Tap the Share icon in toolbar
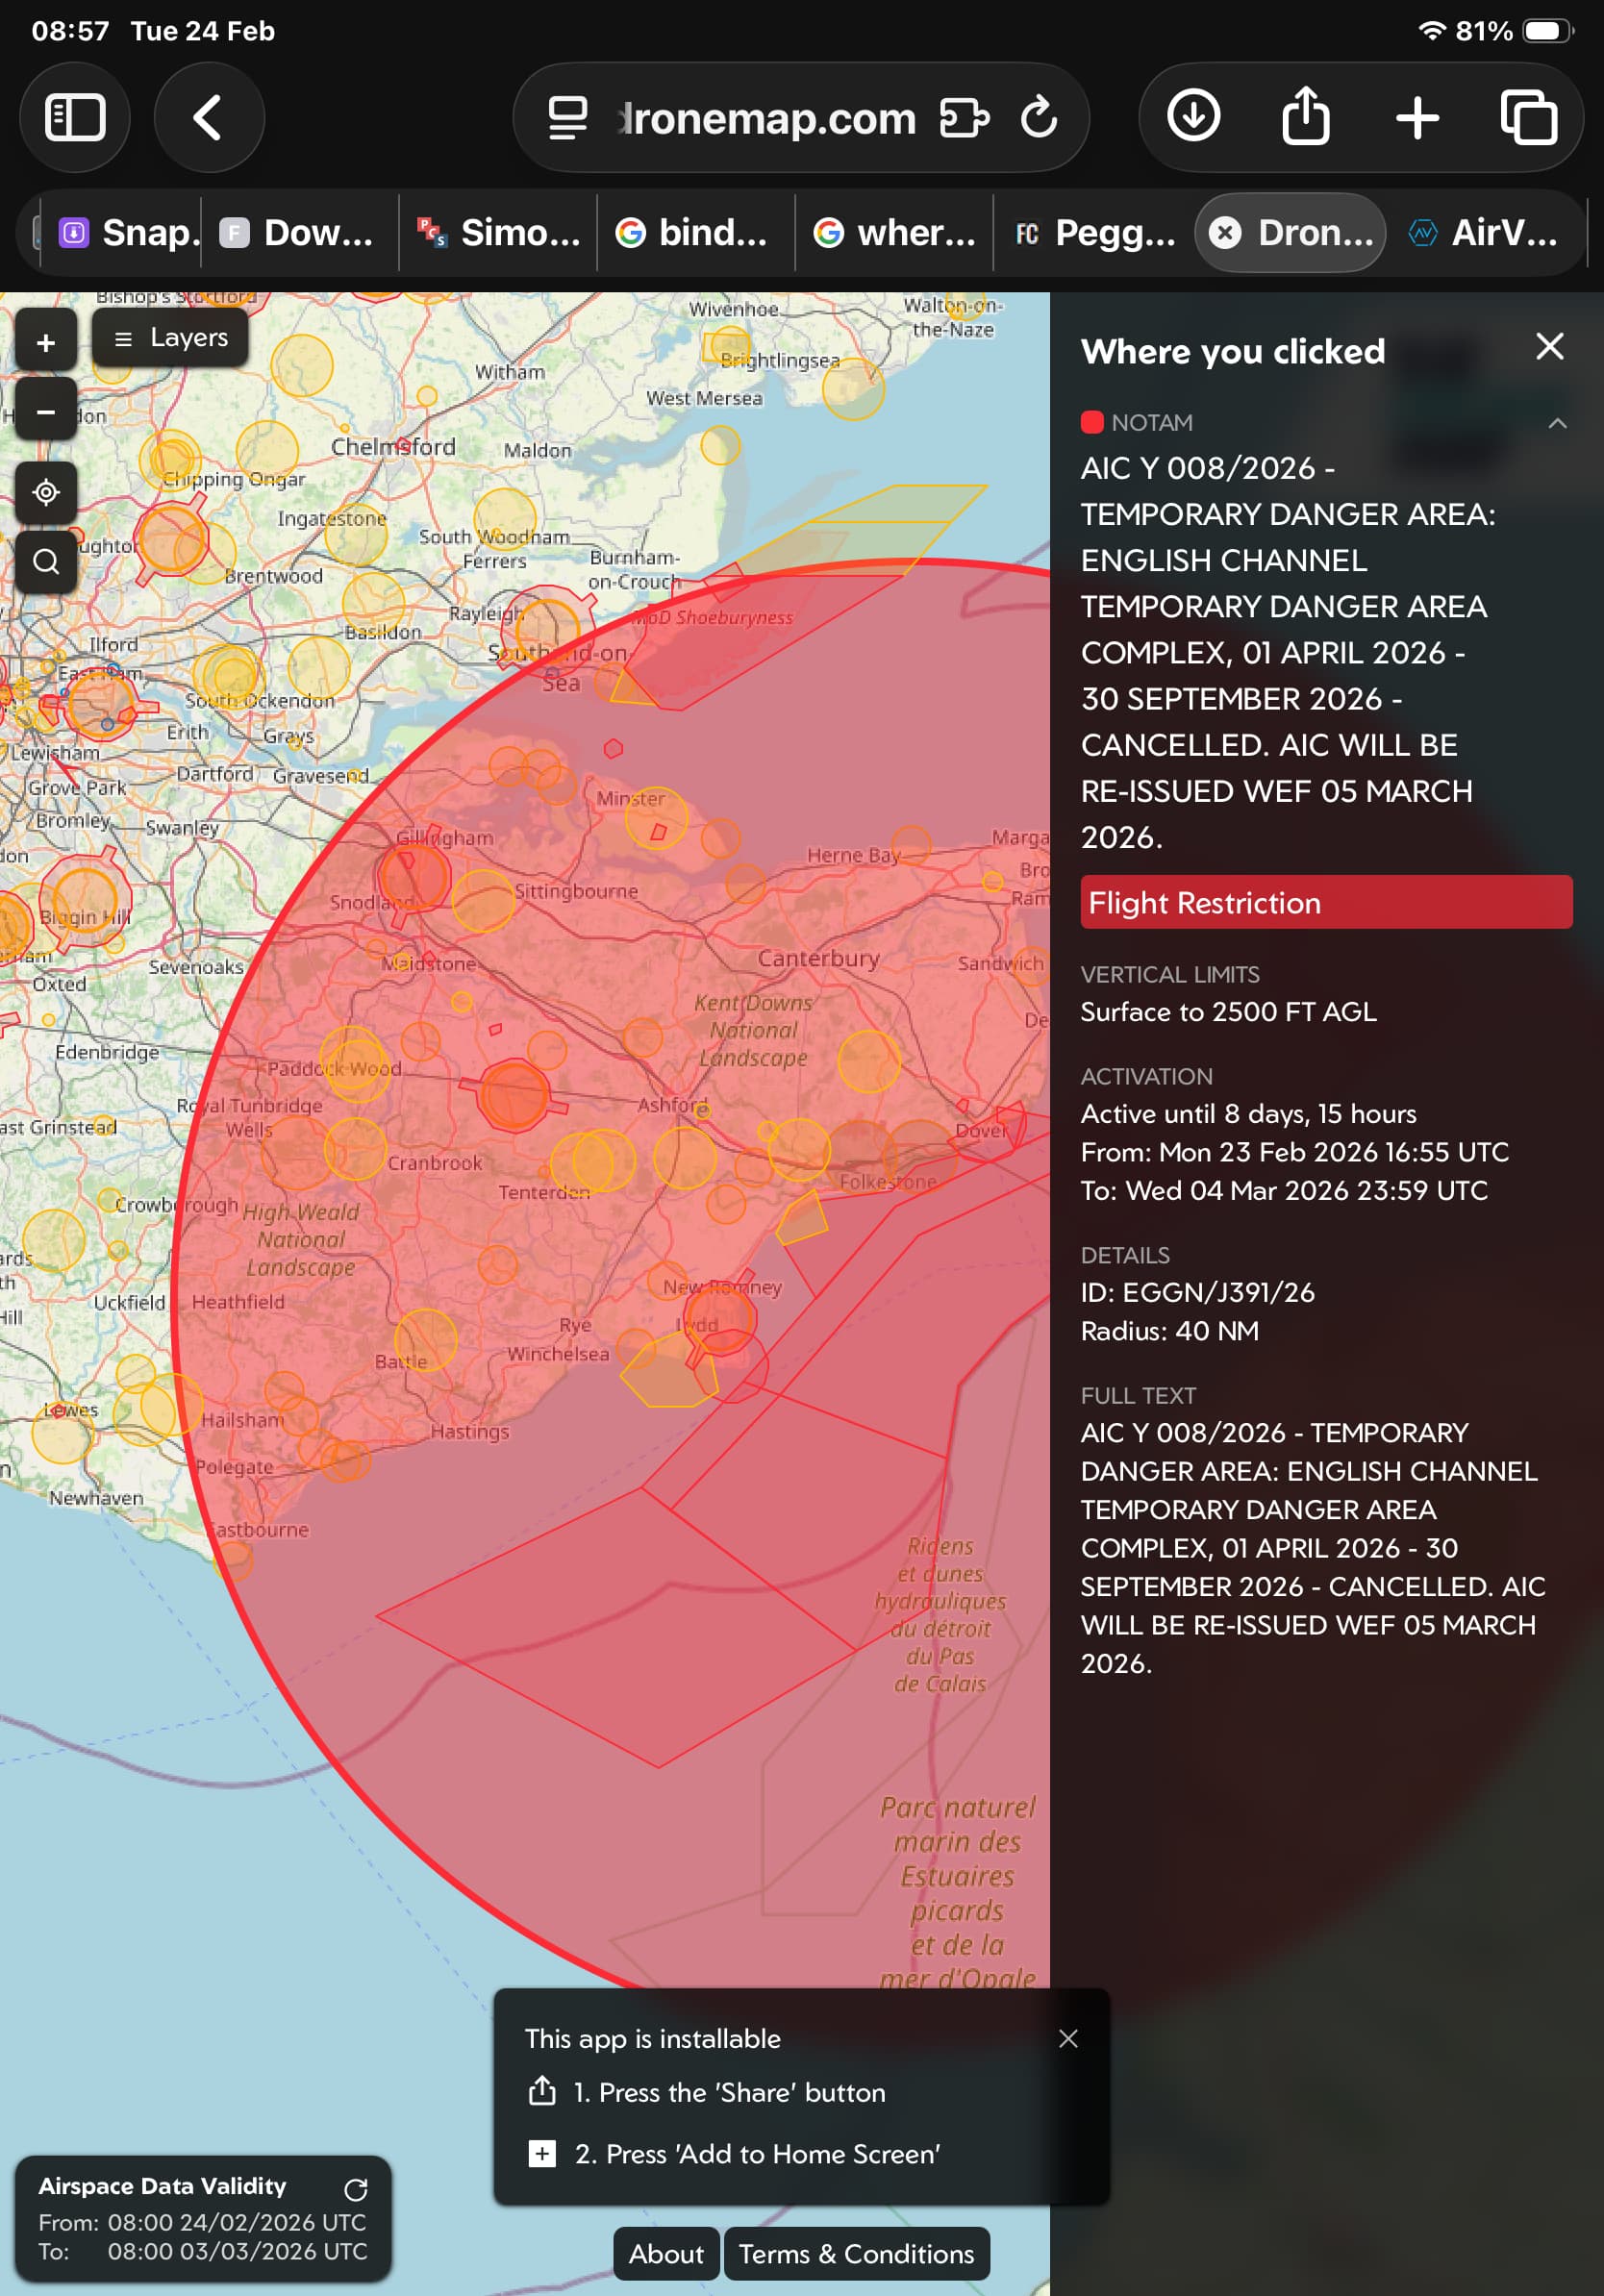The height and width of the screenshot is (2296, 1604). point(1305,117)
